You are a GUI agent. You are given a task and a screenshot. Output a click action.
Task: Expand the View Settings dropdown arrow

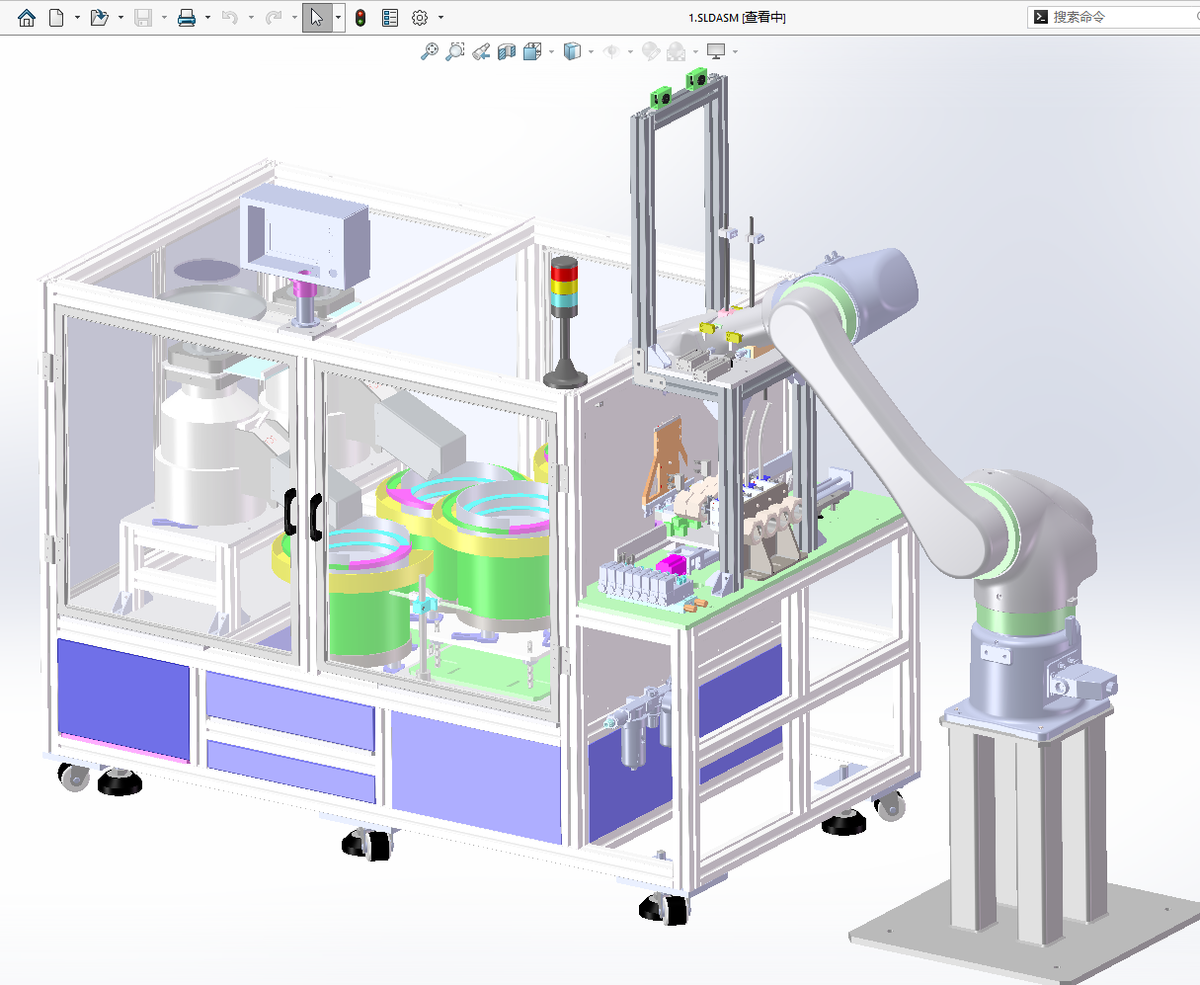tap(735, 51)
